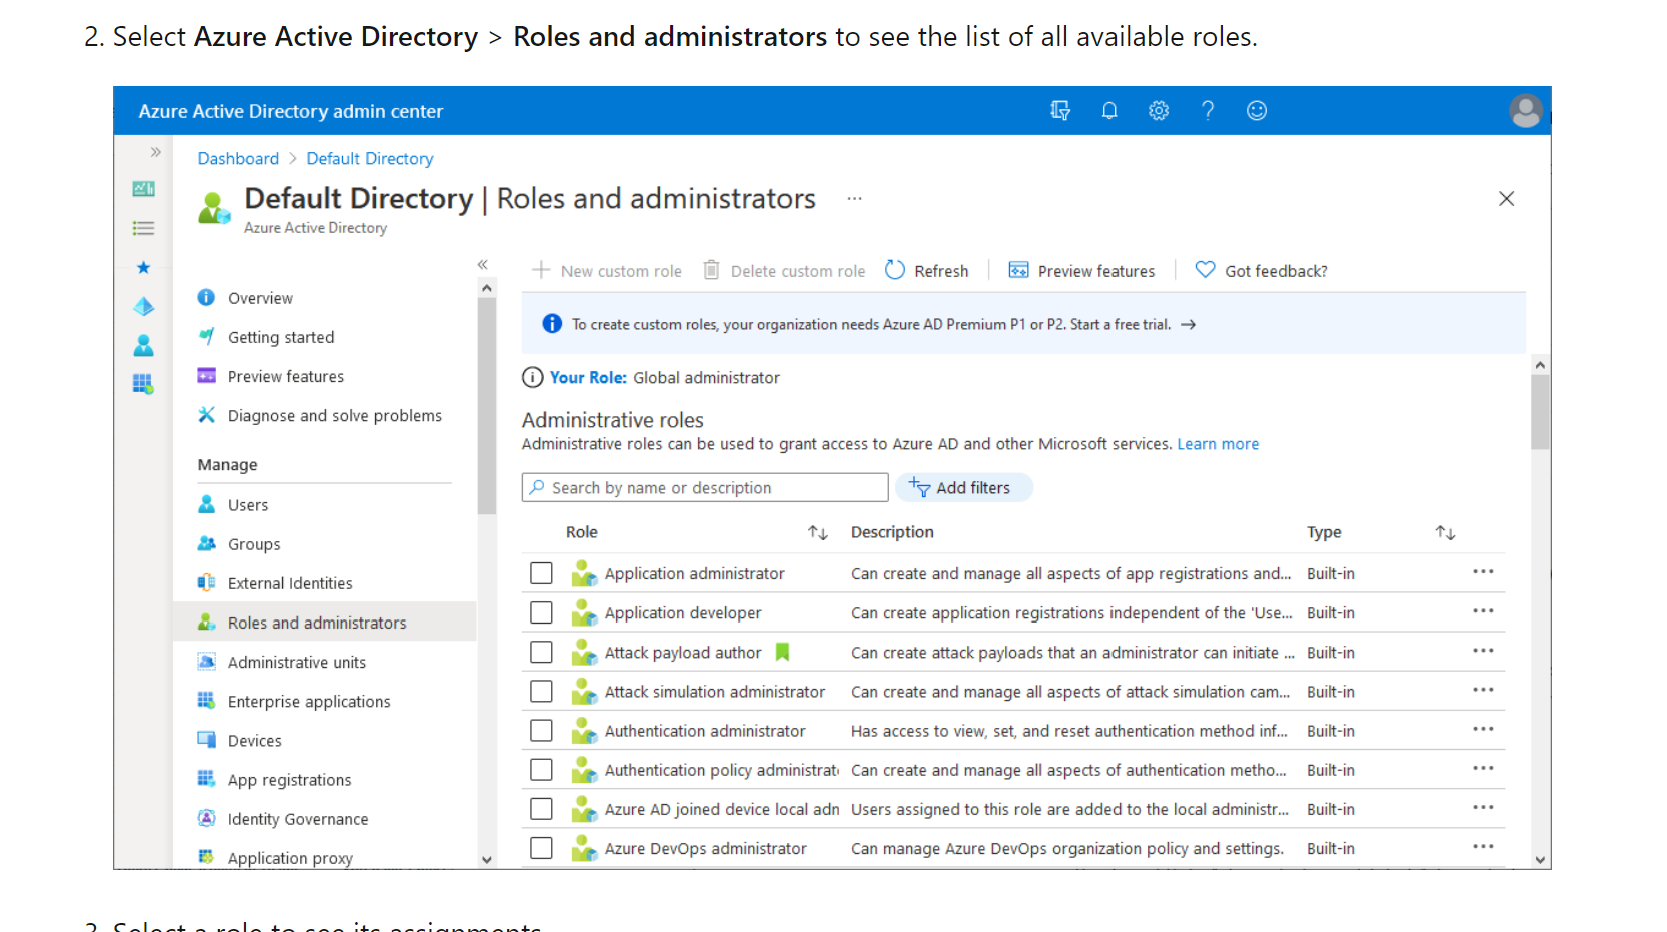The image size is (1667, 932).
Task: Open more options ellipsis beside page title
Action: pyautogui.click(x=854, y=199)
